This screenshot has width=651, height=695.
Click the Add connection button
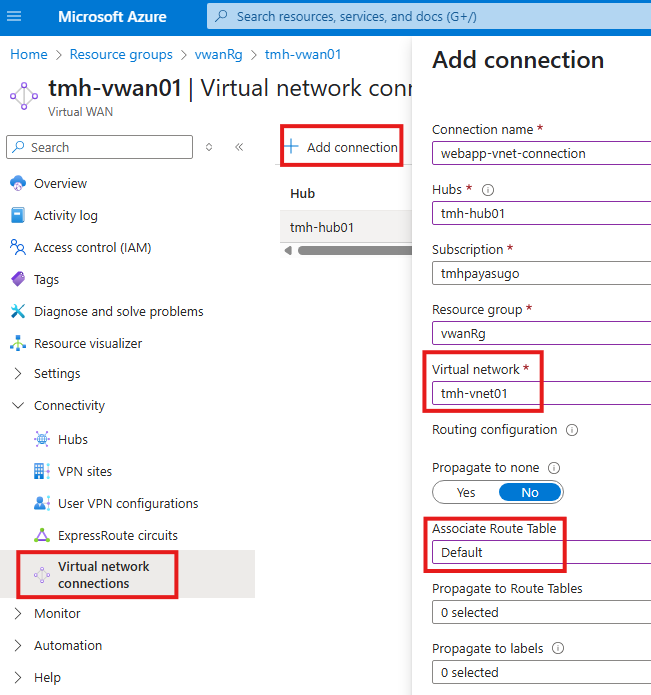coord(341,147)
